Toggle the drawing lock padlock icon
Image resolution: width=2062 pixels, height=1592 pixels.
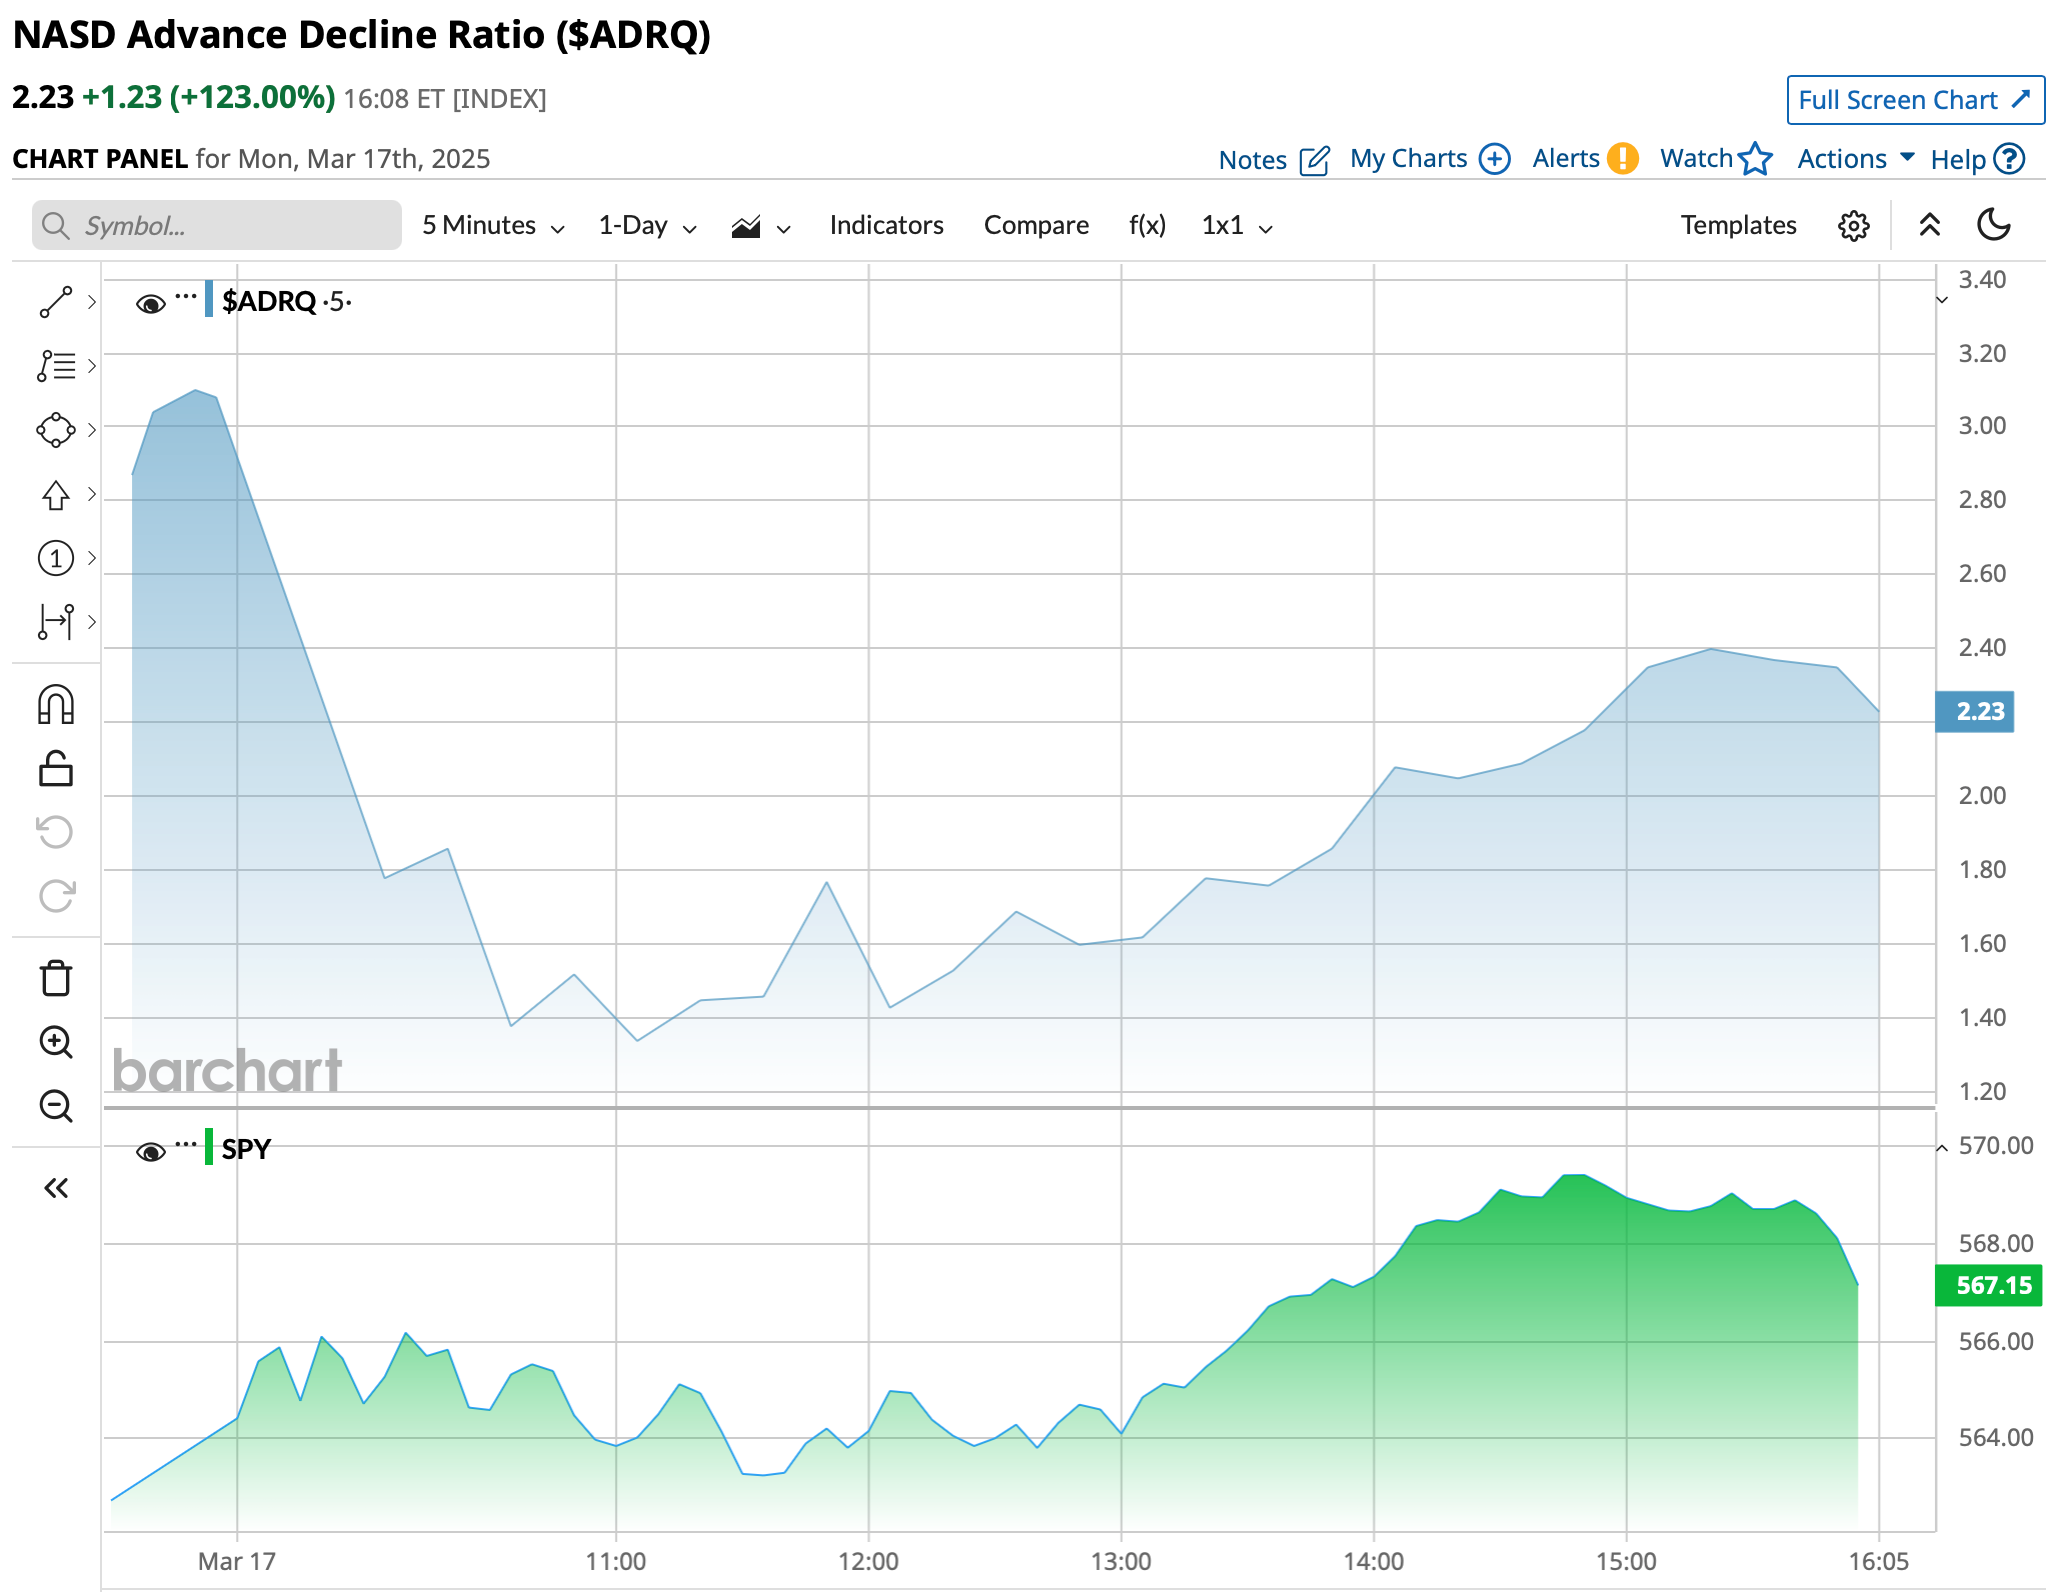tap(56, 769)
